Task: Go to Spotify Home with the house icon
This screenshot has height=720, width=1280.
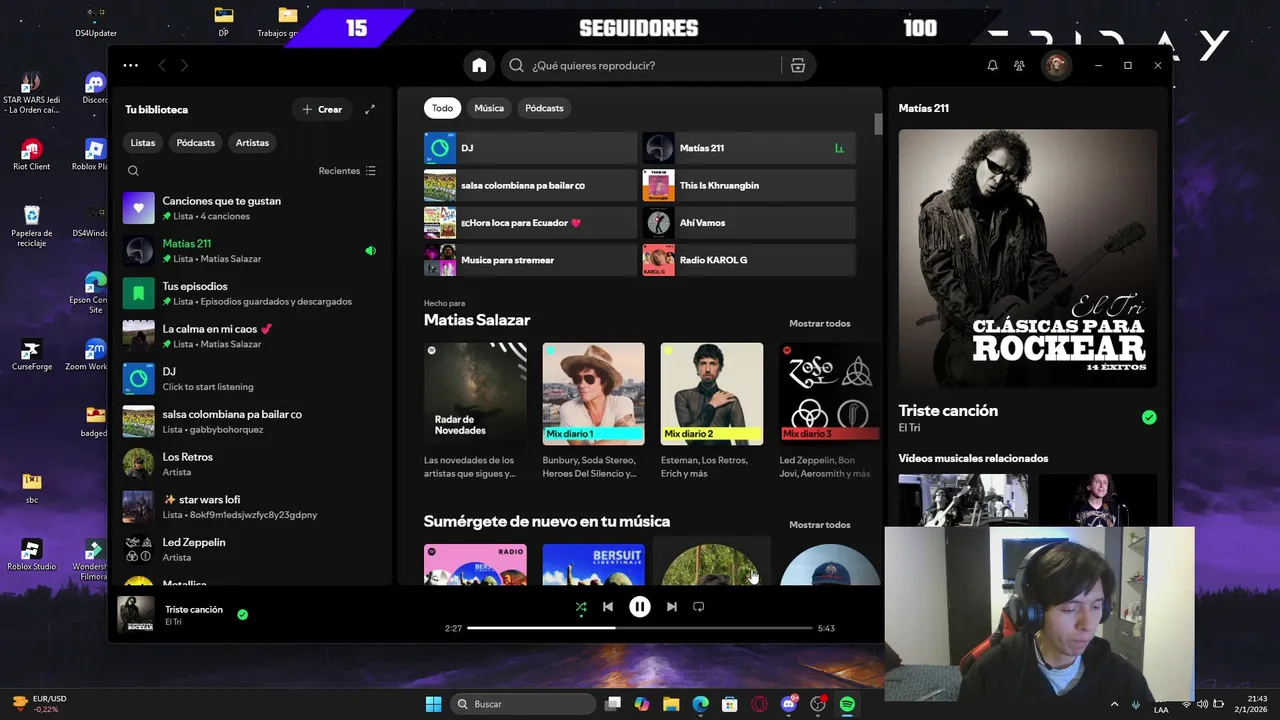Action: coord(479,65)
